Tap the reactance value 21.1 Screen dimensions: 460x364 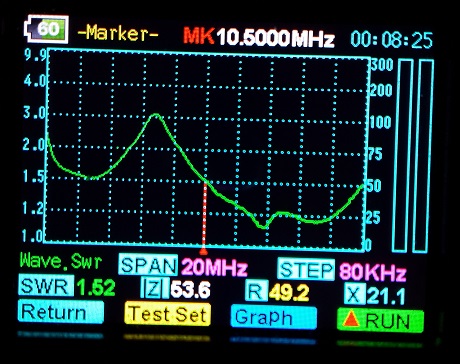pyautogui.click(x=386, y=296)
